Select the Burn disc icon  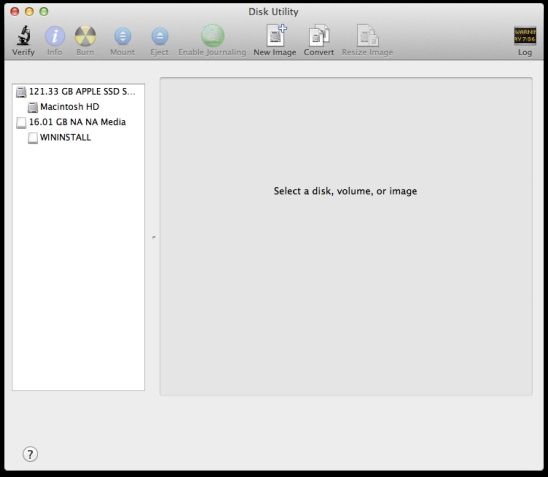[85, 36]
